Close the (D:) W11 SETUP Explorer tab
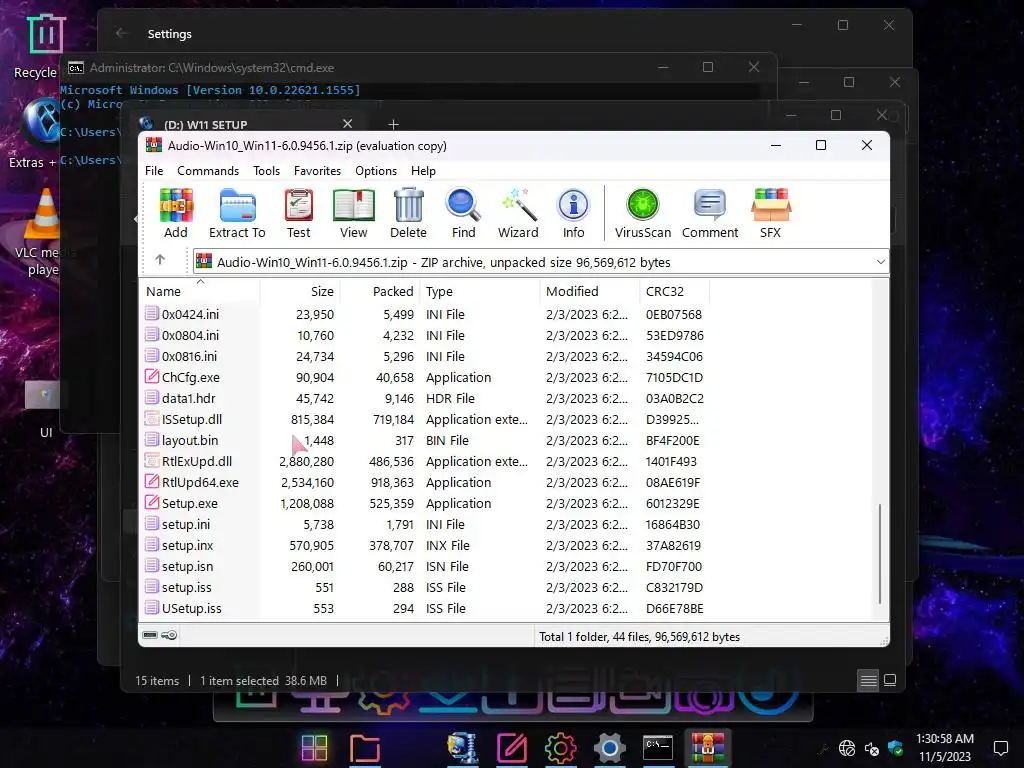Viewport: 1024px width, 768px height. [x=347, y=123]
